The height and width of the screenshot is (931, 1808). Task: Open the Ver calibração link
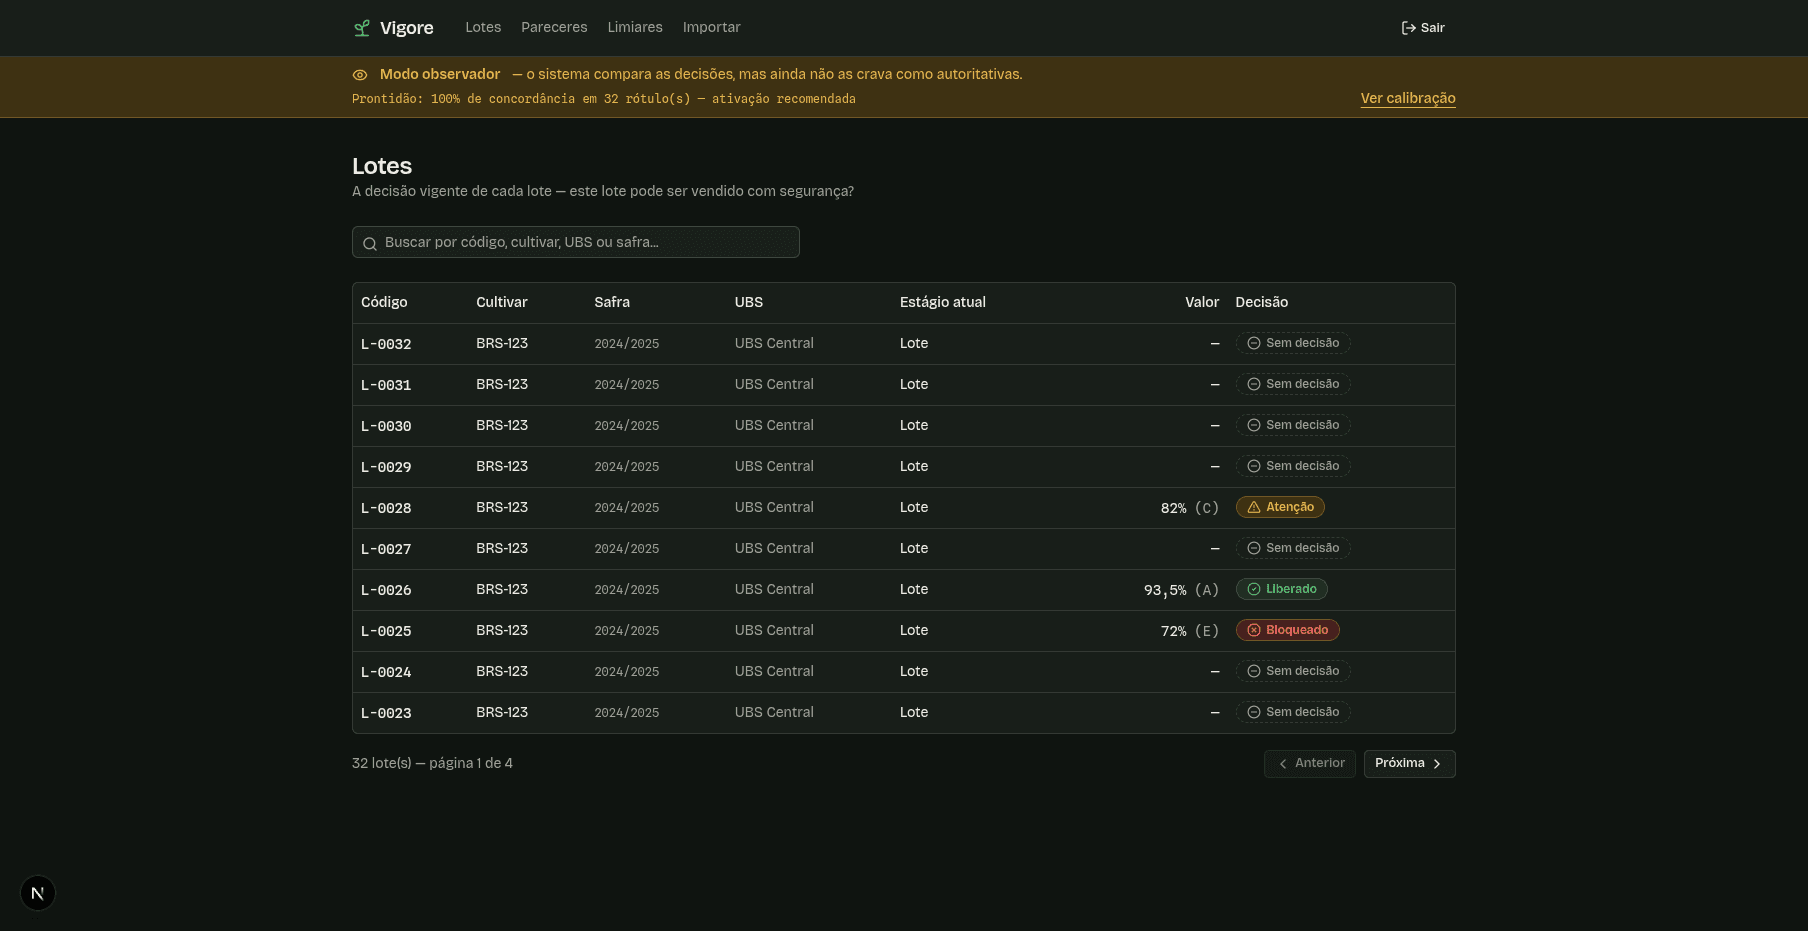coord(1408,98)
